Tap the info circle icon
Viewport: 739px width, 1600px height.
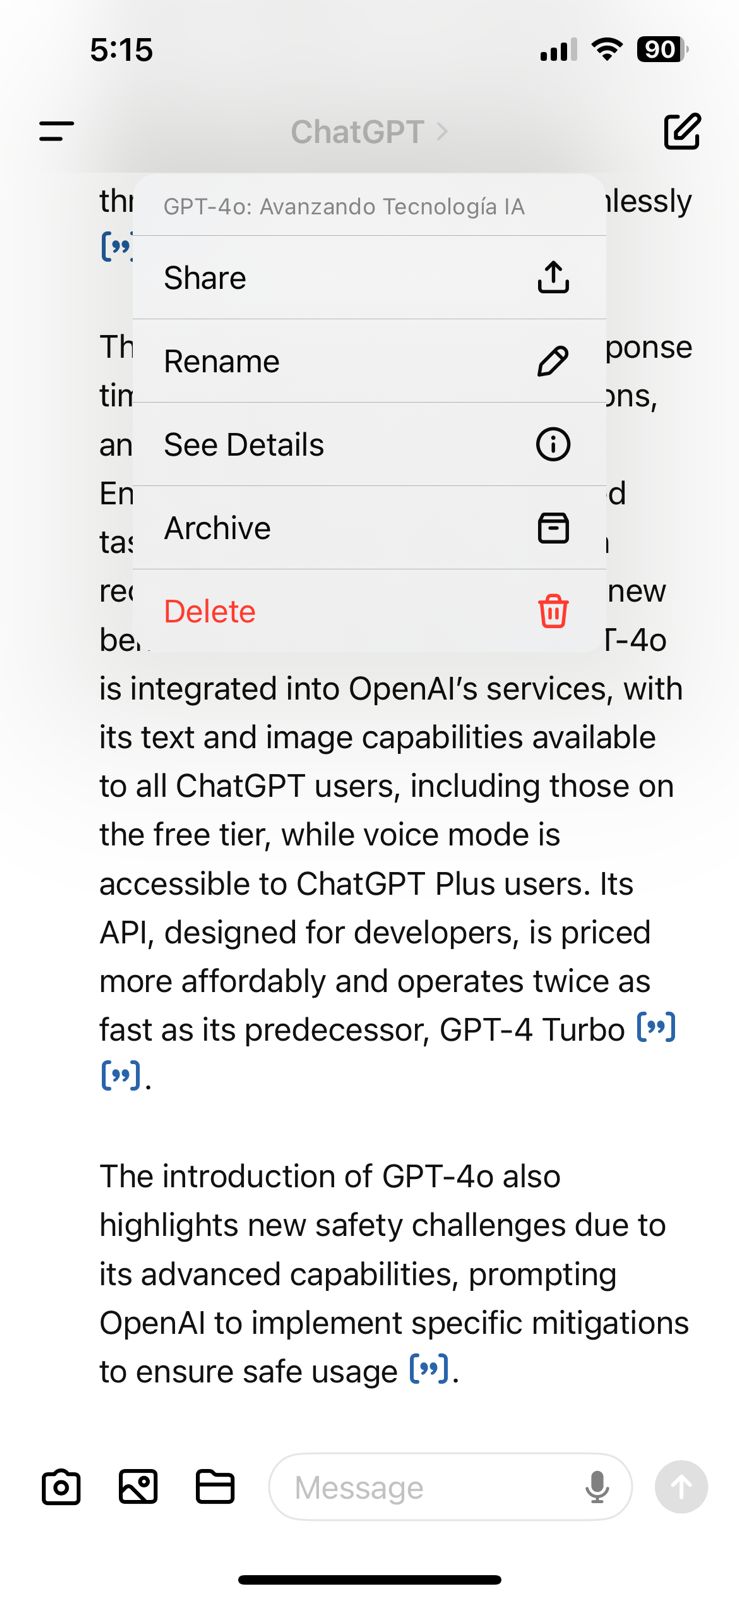[x=553, y=444]
